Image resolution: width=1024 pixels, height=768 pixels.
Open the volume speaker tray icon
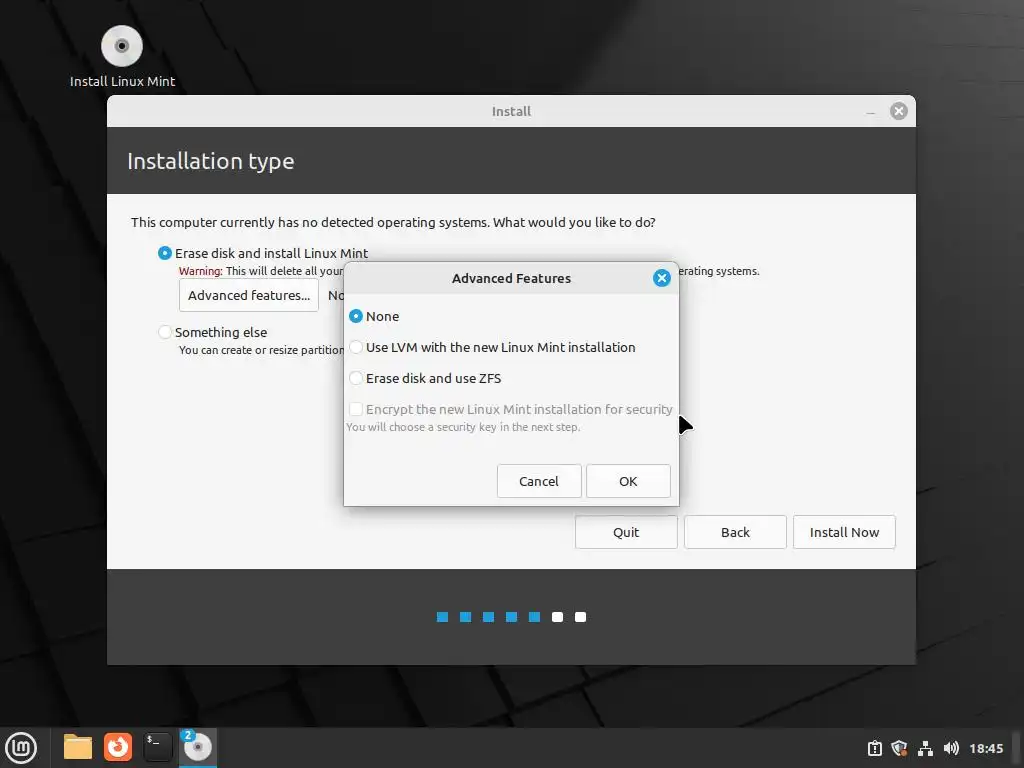click(x=951, y=748)
